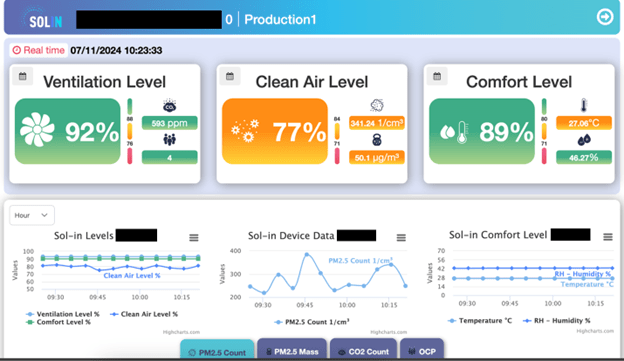
Task: Click the occupancy people icon
Action: pos(170,140)
